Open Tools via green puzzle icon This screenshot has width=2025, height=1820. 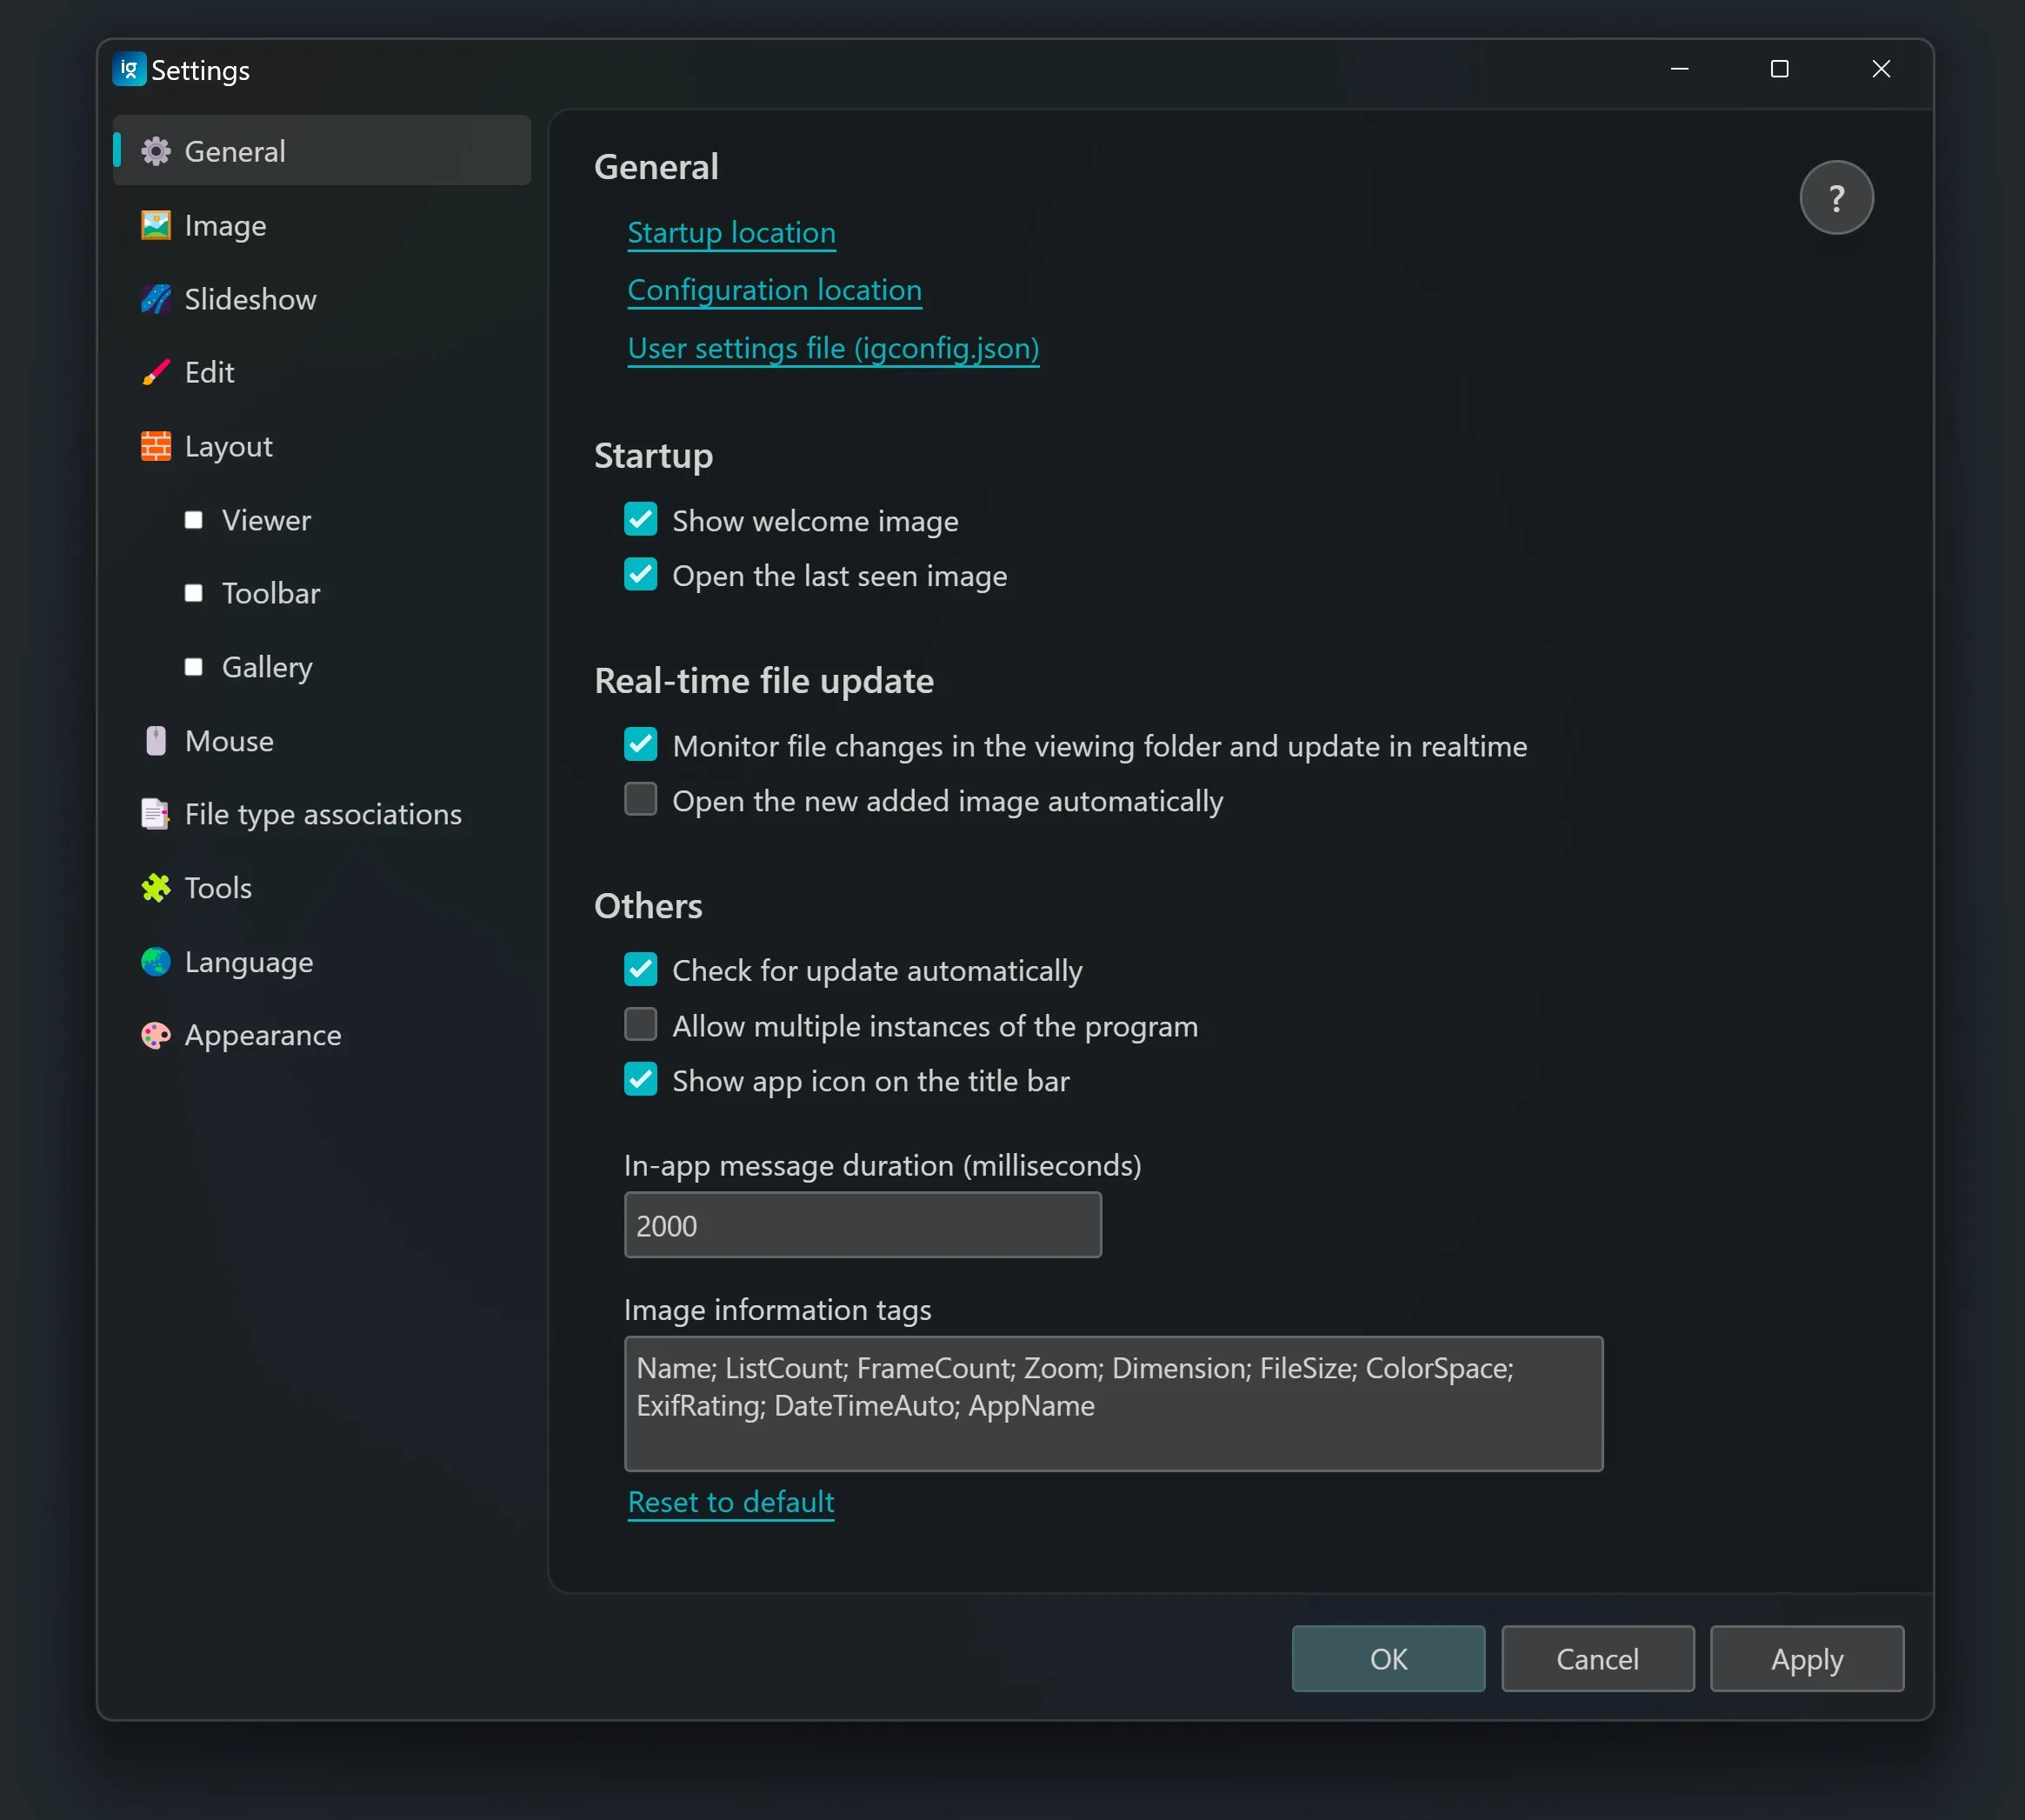[x=155, y=887]
